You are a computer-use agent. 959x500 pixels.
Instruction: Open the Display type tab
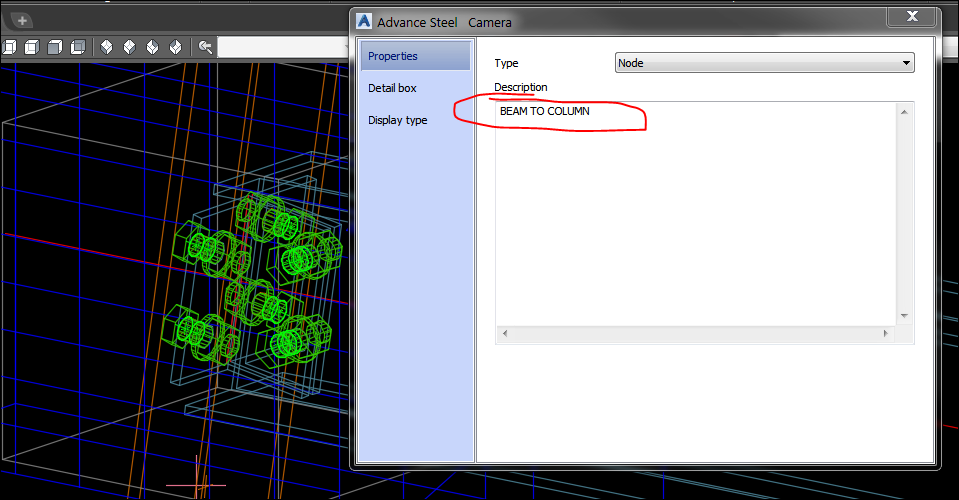(398, 120)
